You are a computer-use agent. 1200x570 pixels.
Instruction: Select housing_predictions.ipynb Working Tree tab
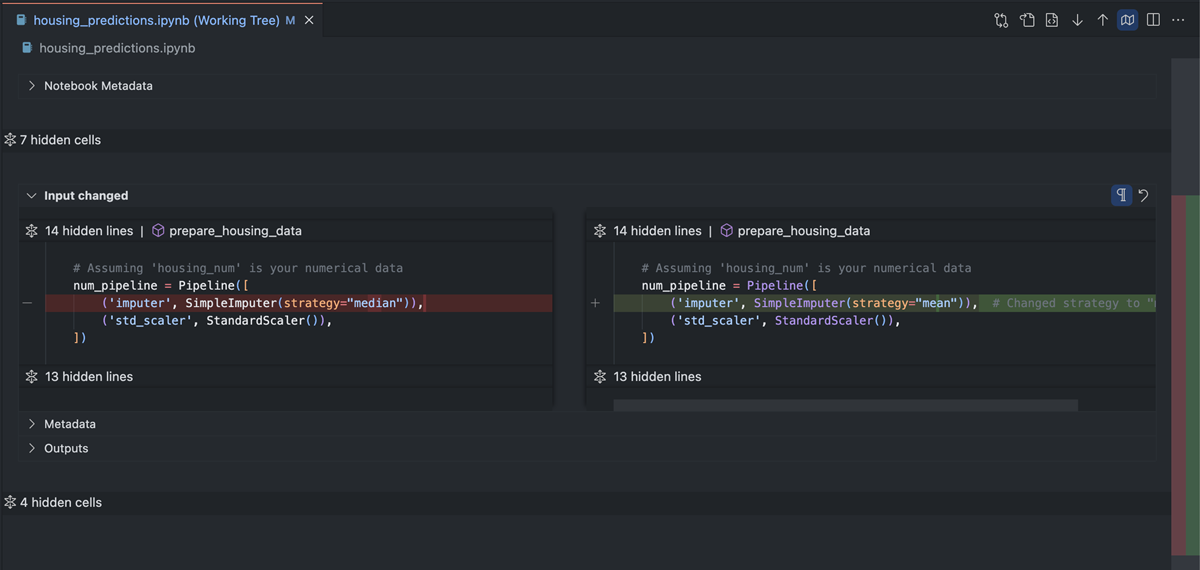click(x=155, y=20)
